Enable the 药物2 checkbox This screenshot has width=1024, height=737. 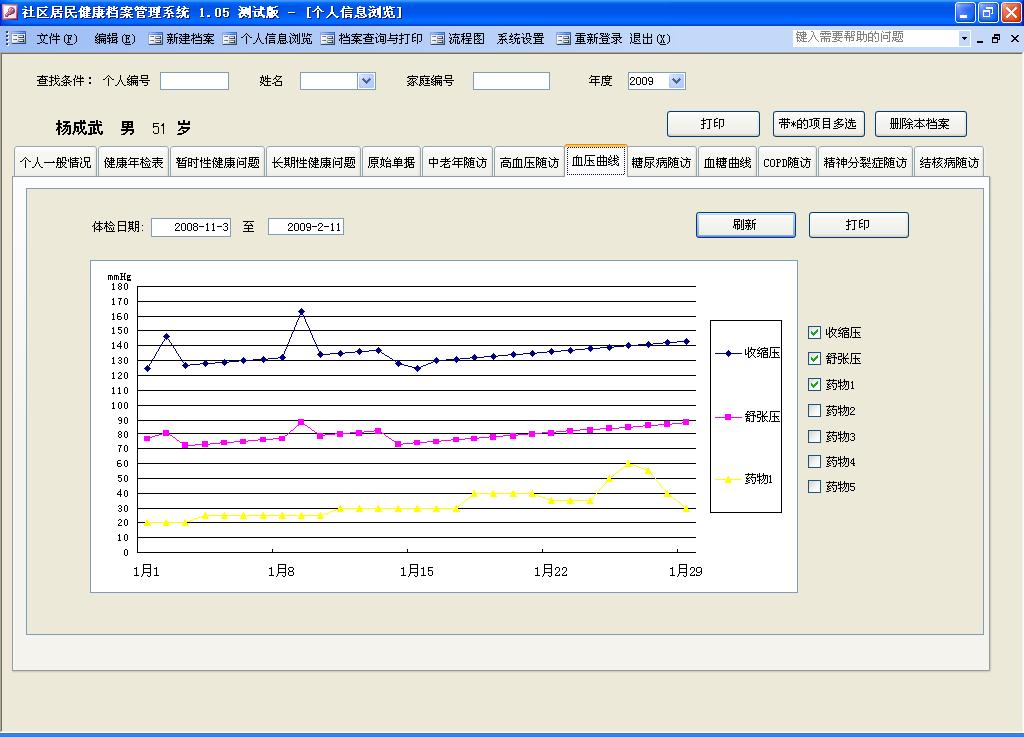814,410
